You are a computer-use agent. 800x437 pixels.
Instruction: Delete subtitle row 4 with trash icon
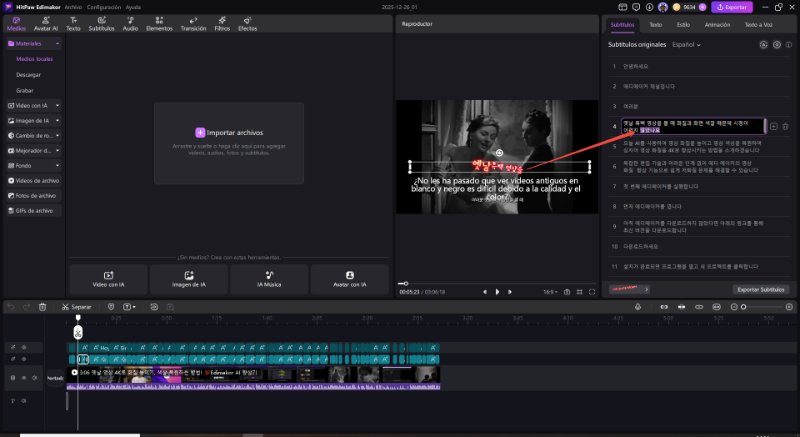point(785,126)
